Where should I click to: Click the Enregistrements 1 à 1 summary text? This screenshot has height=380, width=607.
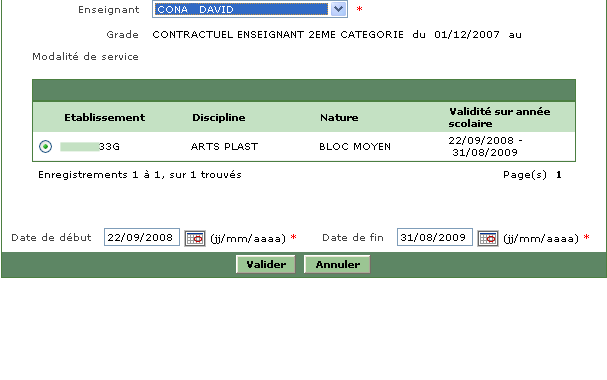tap(140, 175)
